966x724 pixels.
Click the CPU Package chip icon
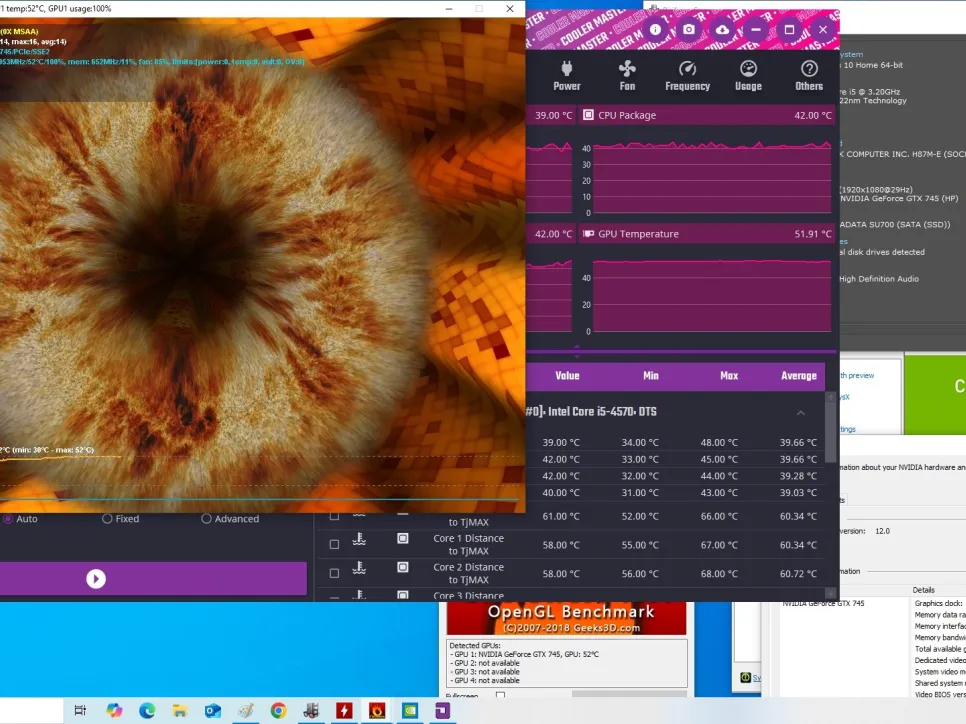click(x=588, y=115)
